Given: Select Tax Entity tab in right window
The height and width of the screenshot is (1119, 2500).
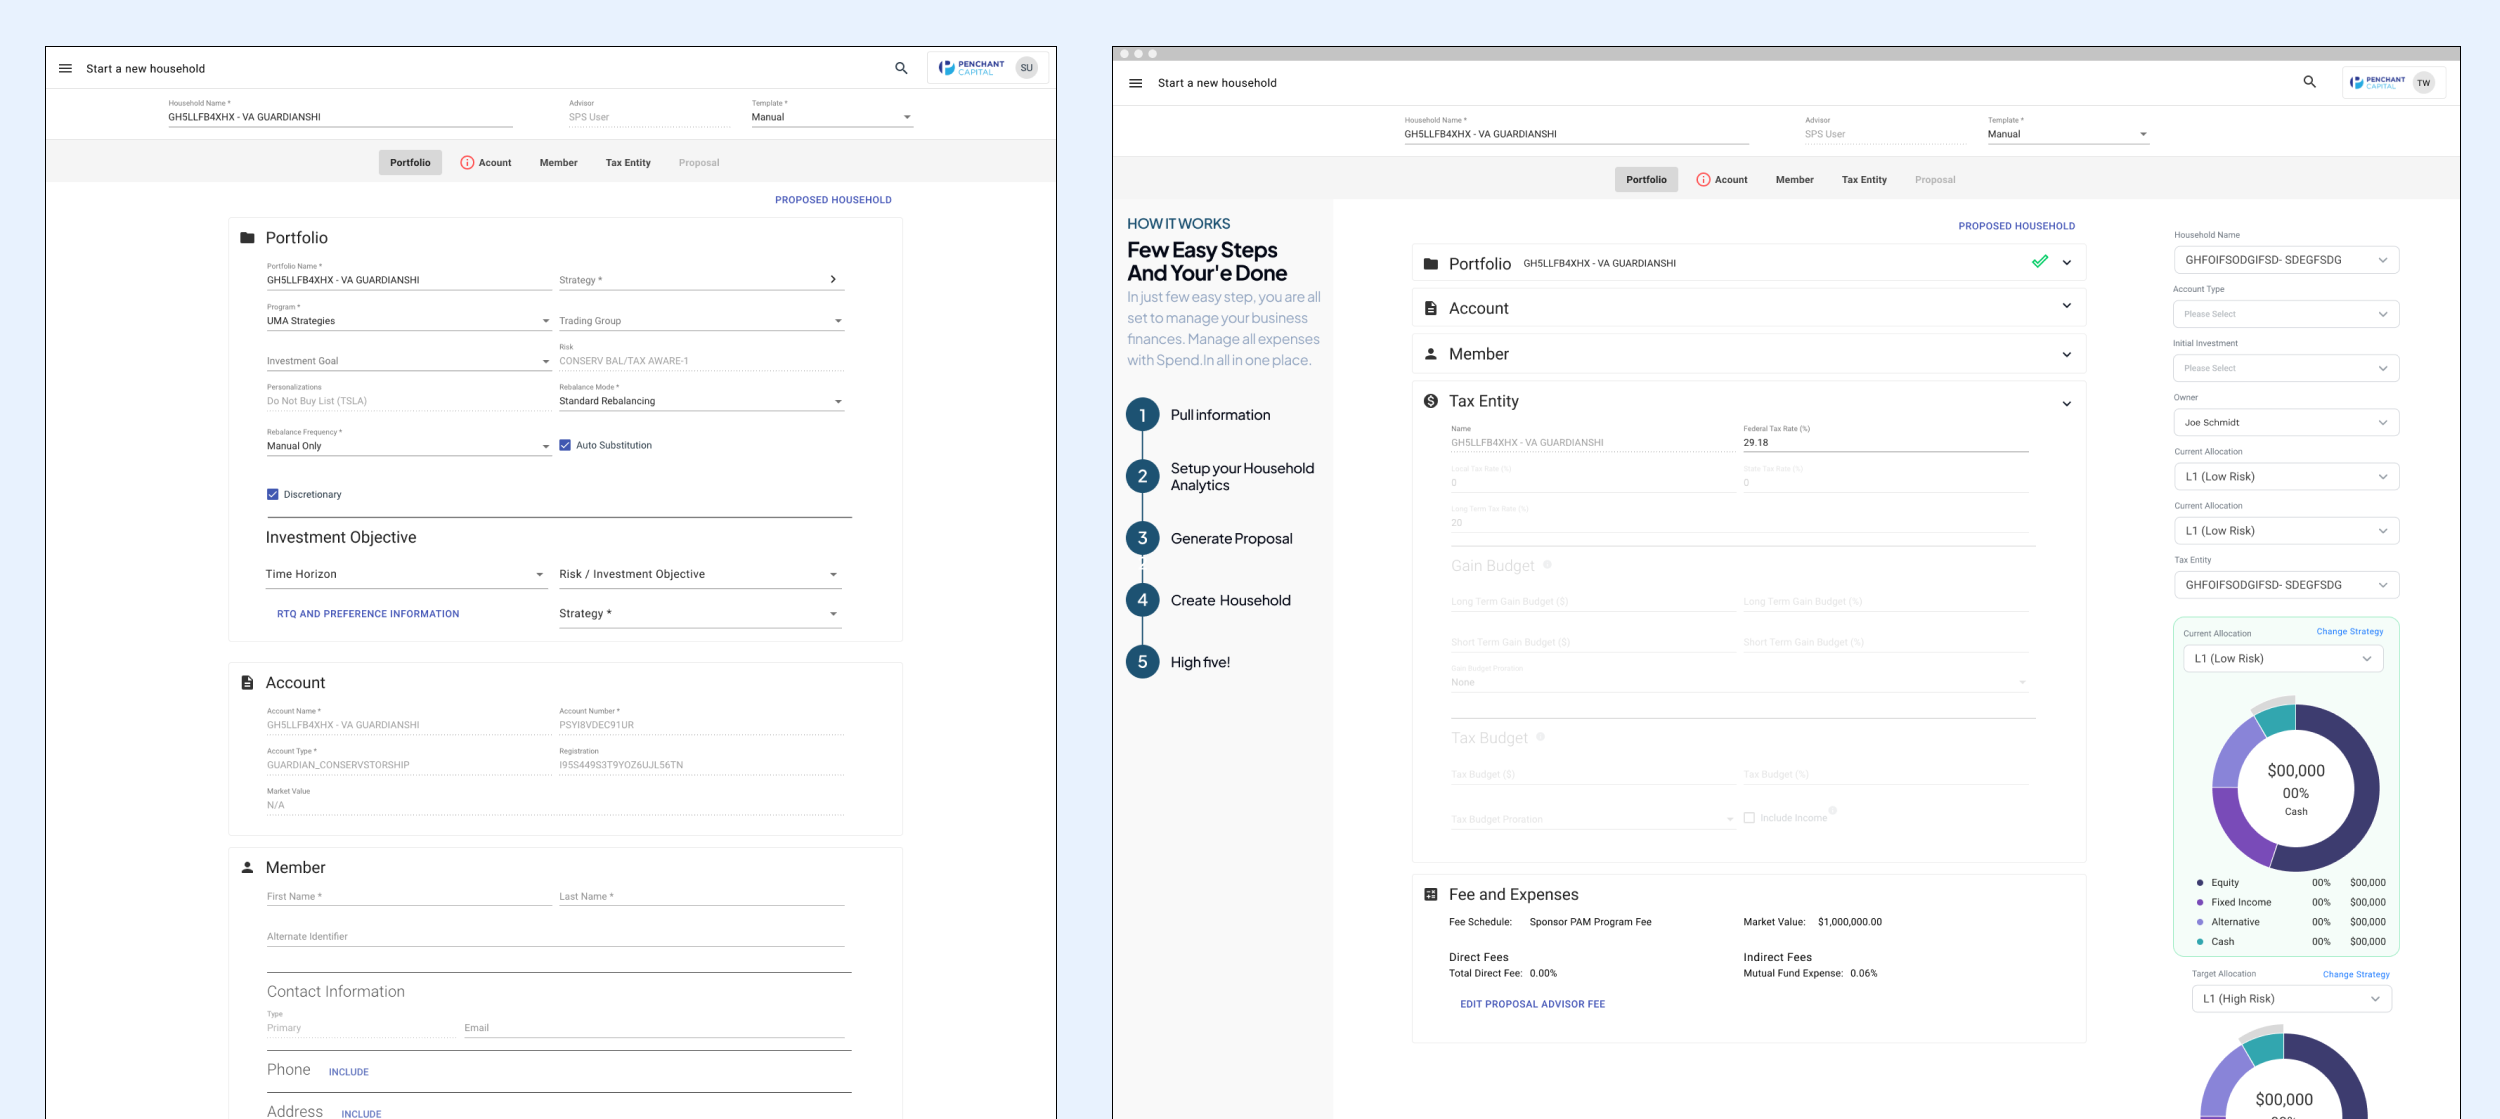Looking at the screenshot, I should [1864, 180].
